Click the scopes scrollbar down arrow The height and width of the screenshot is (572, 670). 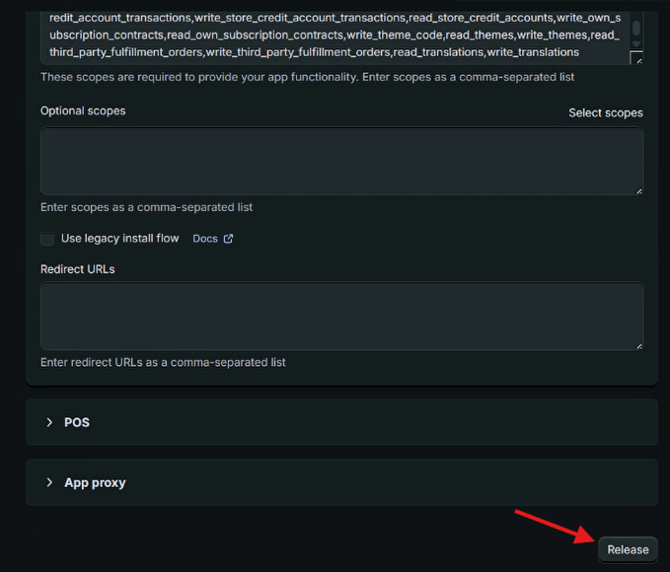637,44
